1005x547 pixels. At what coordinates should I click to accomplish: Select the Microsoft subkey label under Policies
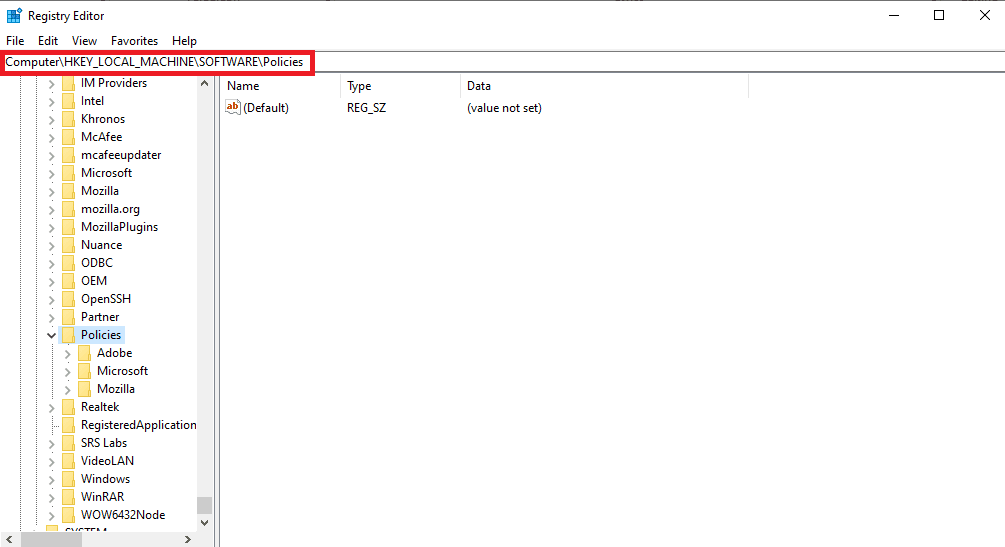point(122,371)
